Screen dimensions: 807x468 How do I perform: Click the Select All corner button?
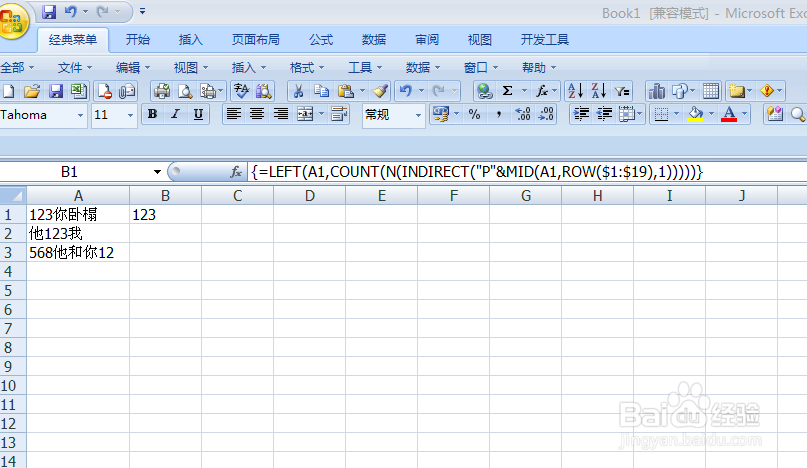point(13,196)
